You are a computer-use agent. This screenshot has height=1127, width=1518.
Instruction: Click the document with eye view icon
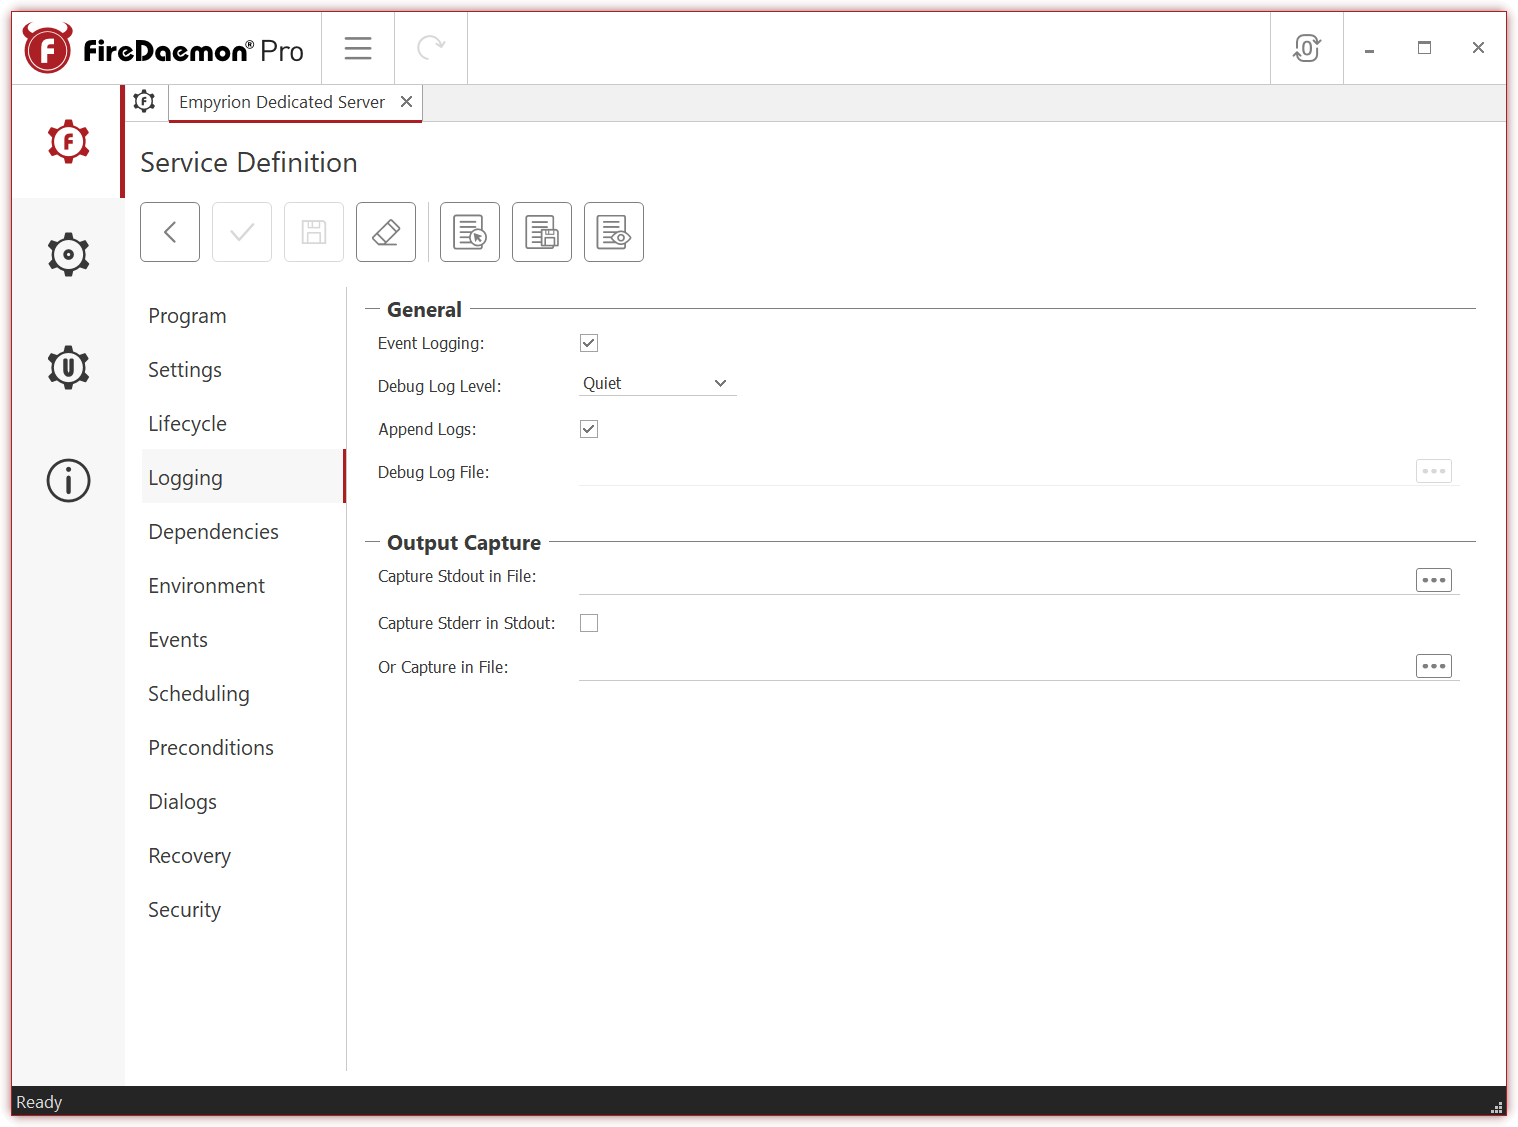pyautogui.click(x=614, y=232)
